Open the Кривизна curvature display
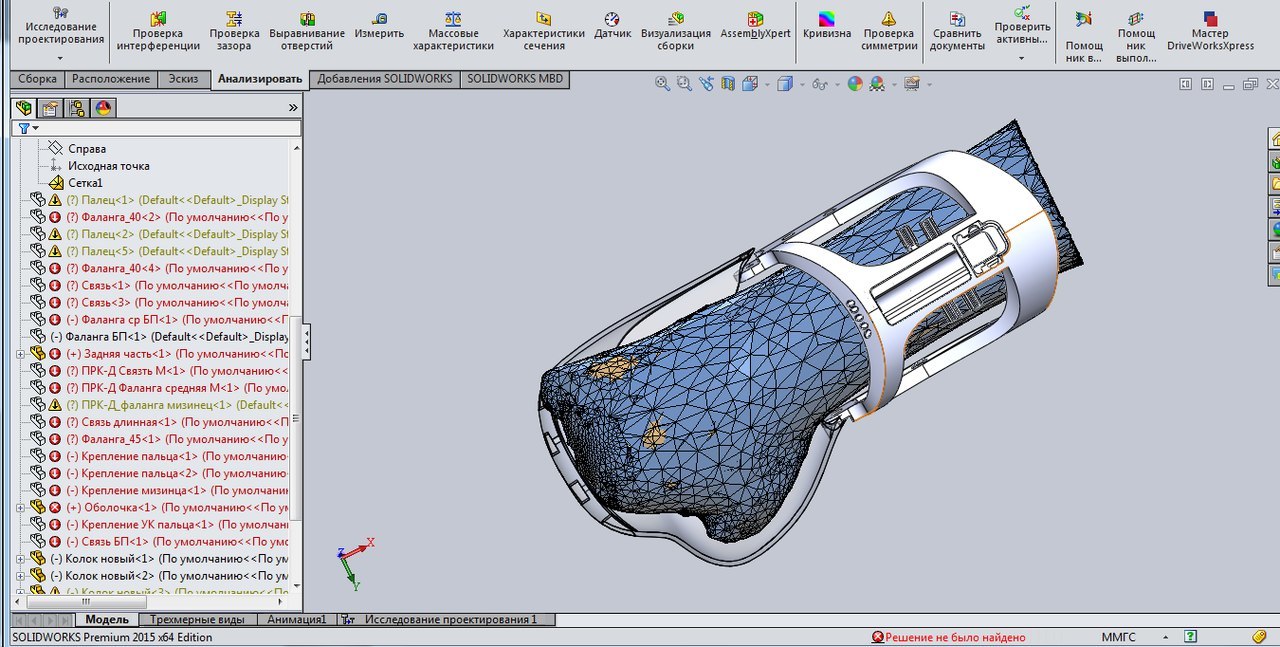Screen dimensions: 1280x647 [826, 30]
